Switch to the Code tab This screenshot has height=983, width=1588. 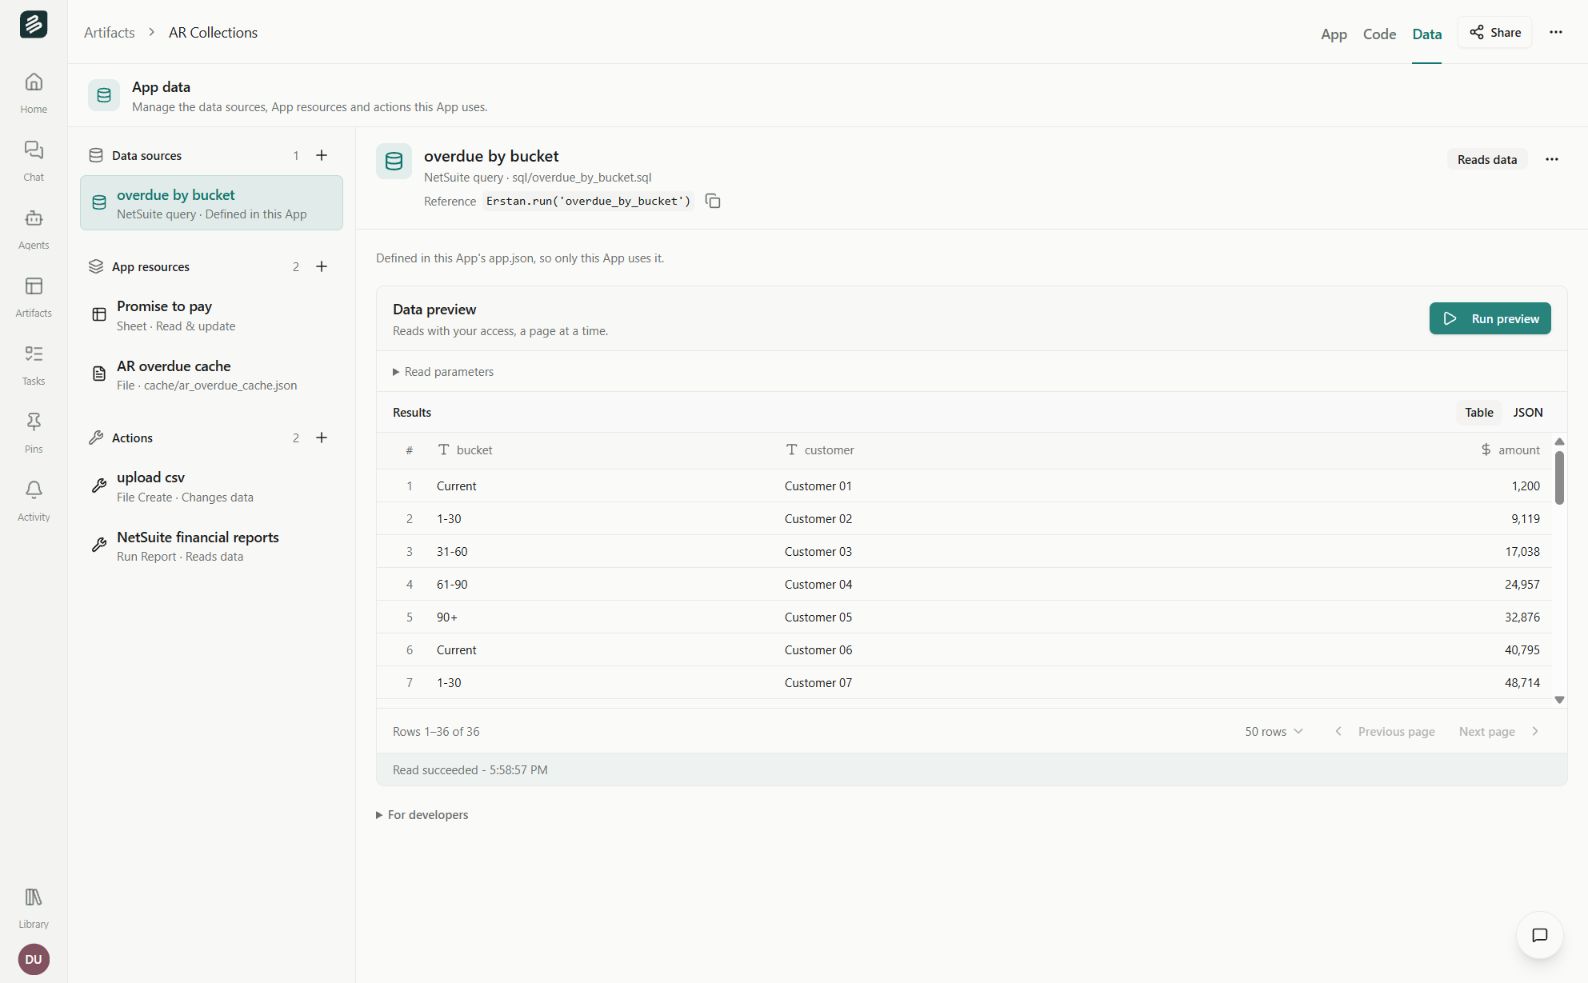[x=1379, y=34]
